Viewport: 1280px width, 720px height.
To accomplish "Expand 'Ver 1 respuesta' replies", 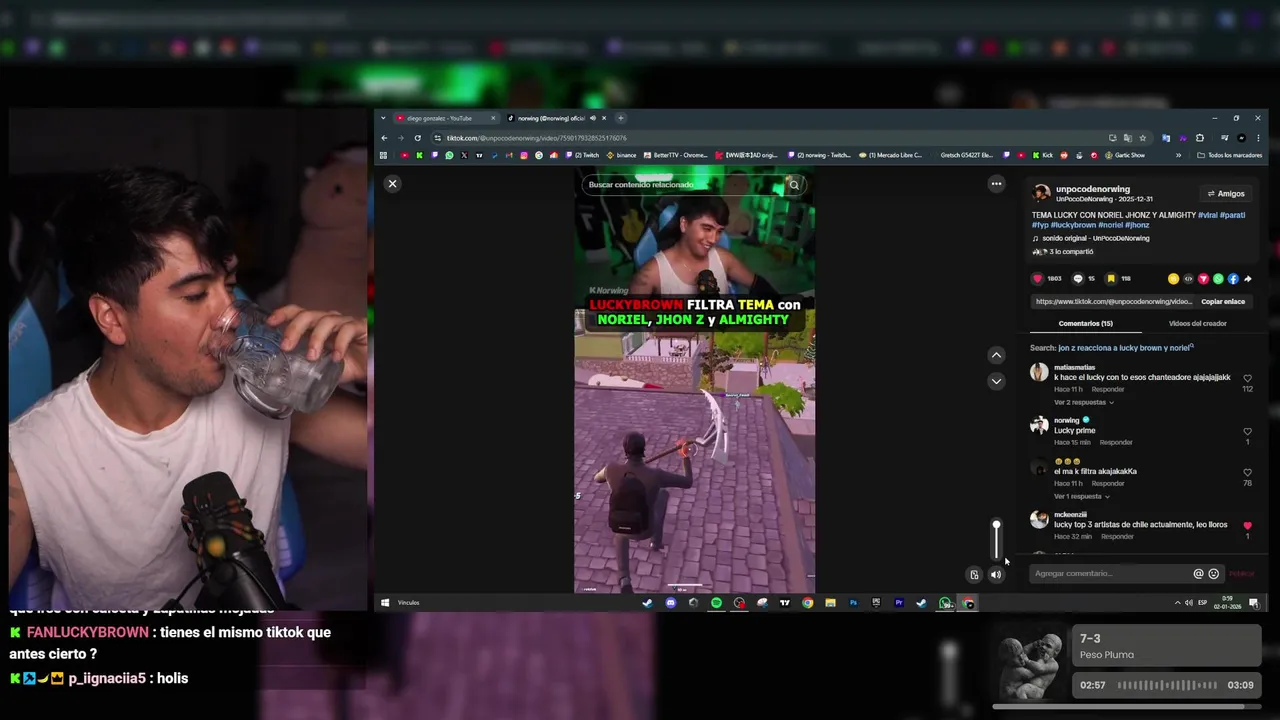I will [x=1084, y=496].
